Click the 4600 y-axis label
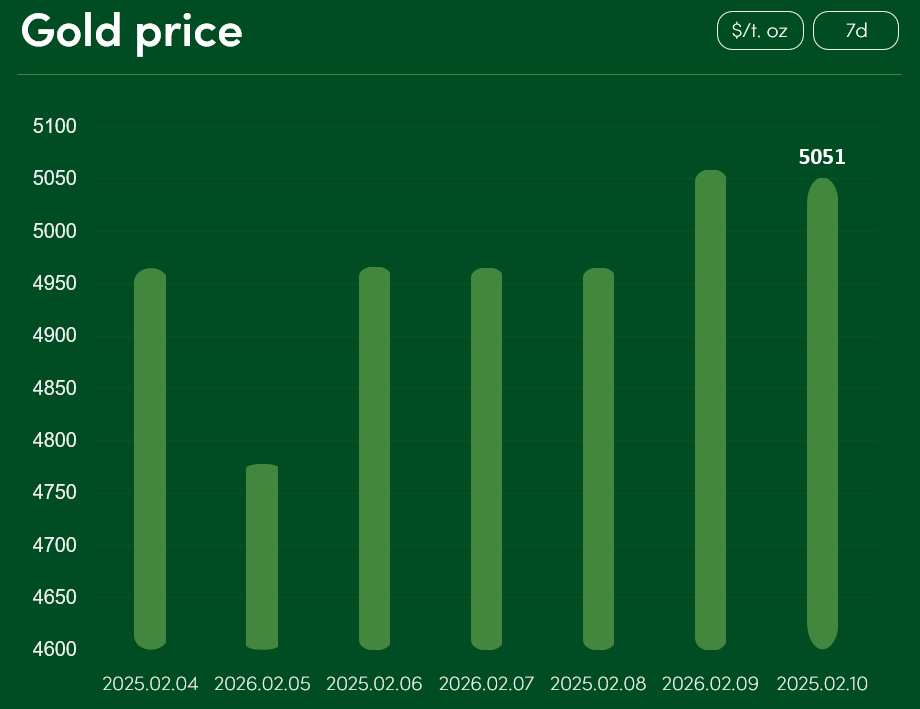The height and width of the screenshot is (709, 920). pyautogui.click(x=55, y=650)
